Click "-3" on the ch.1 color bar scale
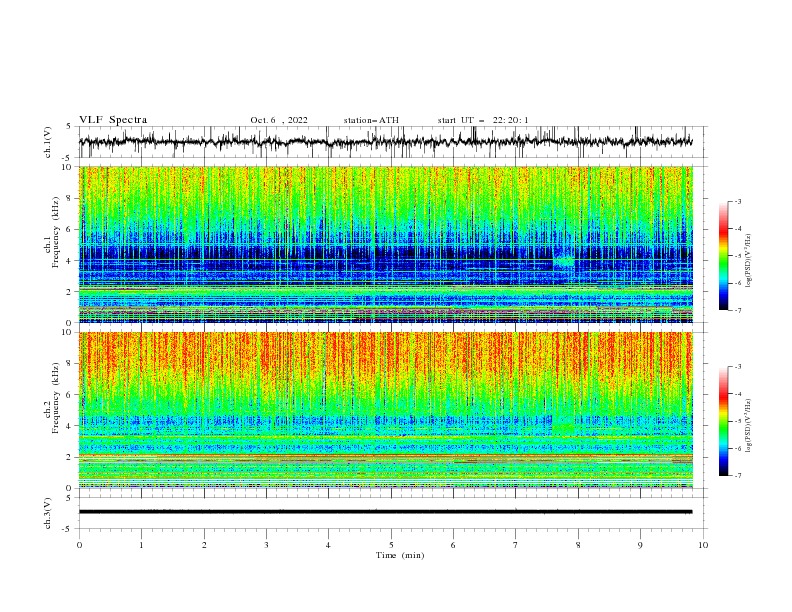Viewport: 792px width, 612px height. 737,202
